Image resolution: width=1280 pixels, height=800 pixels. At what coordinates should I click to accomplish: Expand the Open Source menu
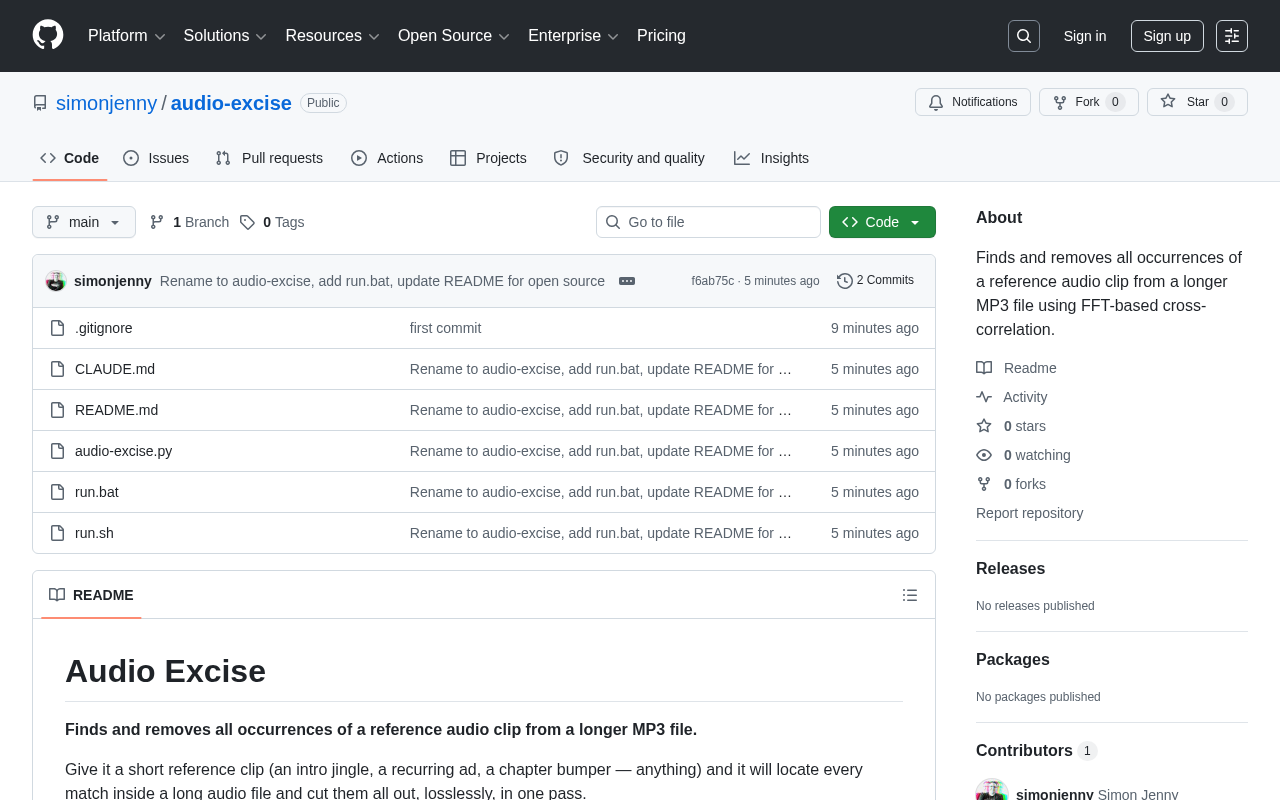click(x=454, y=36)
